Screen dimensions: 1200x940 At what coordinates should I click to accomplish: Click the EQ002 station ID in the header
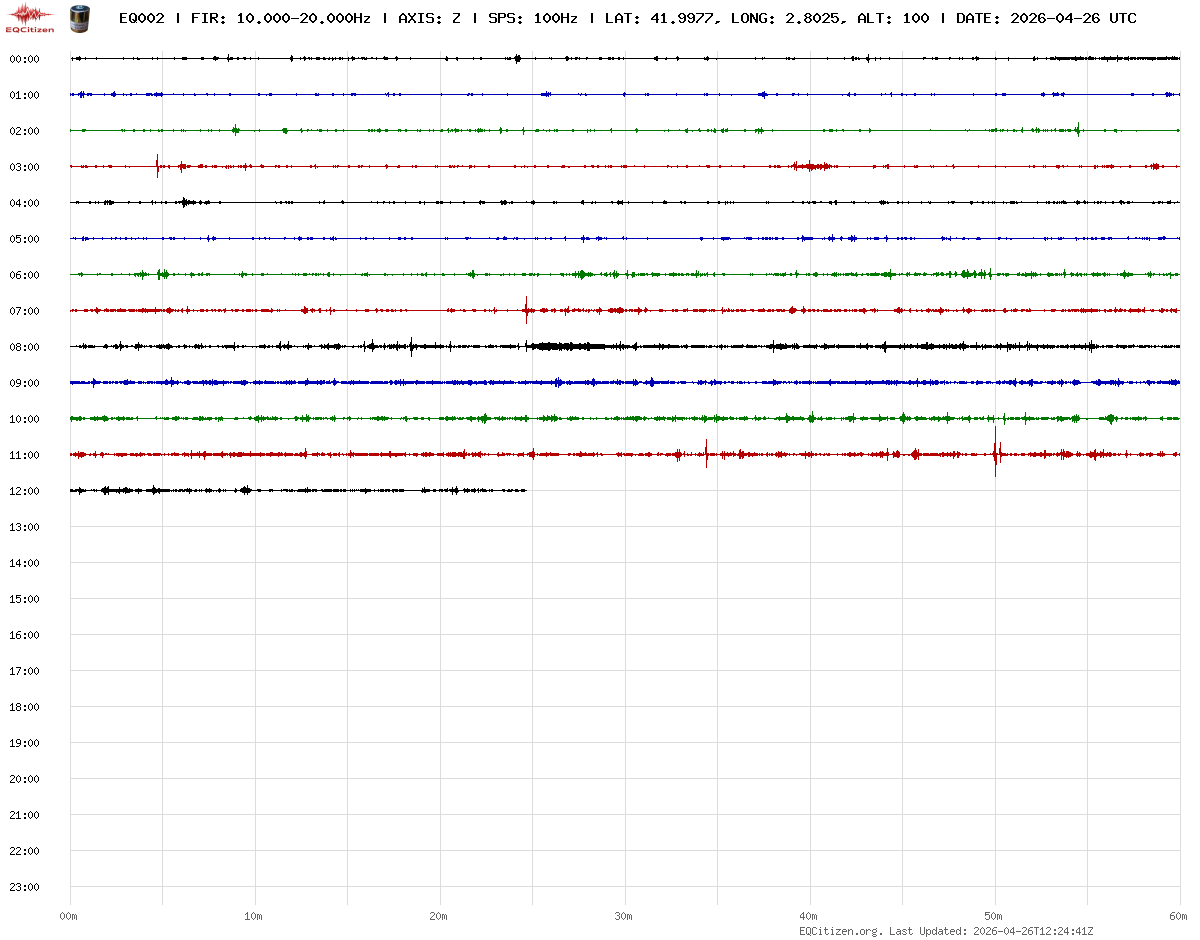click(141, 18)
